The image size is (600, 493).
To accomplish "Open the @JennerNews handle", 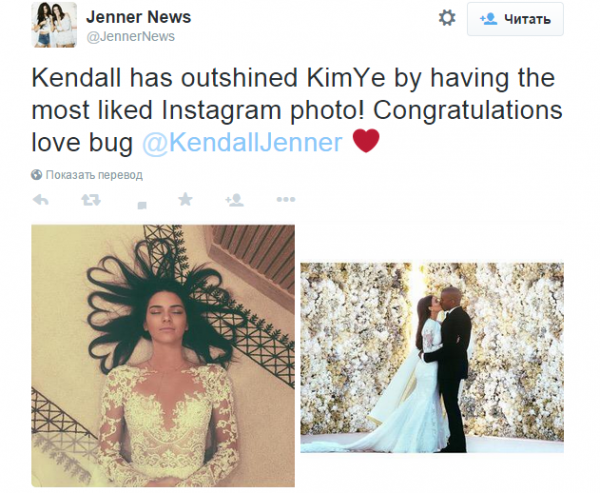I will (x=131, y=37).
